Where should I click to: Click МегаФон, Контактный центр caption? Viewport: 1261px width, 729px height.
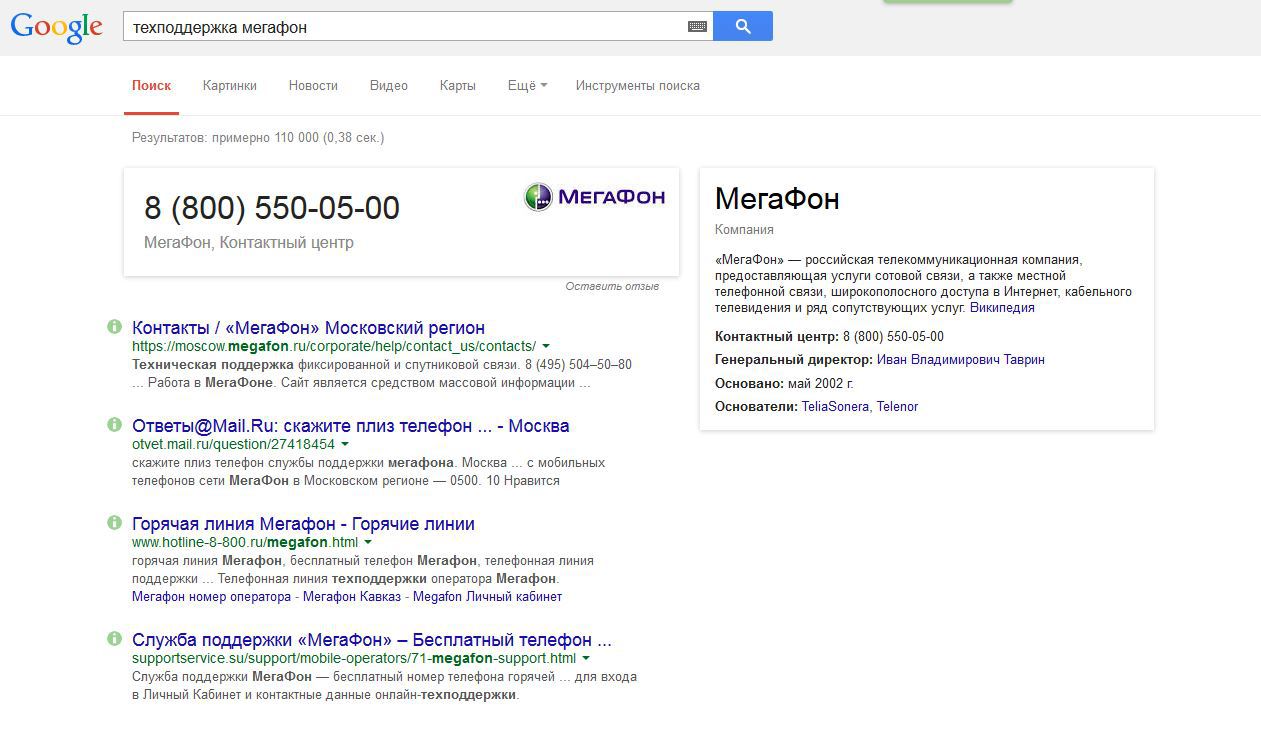[249, 242]
